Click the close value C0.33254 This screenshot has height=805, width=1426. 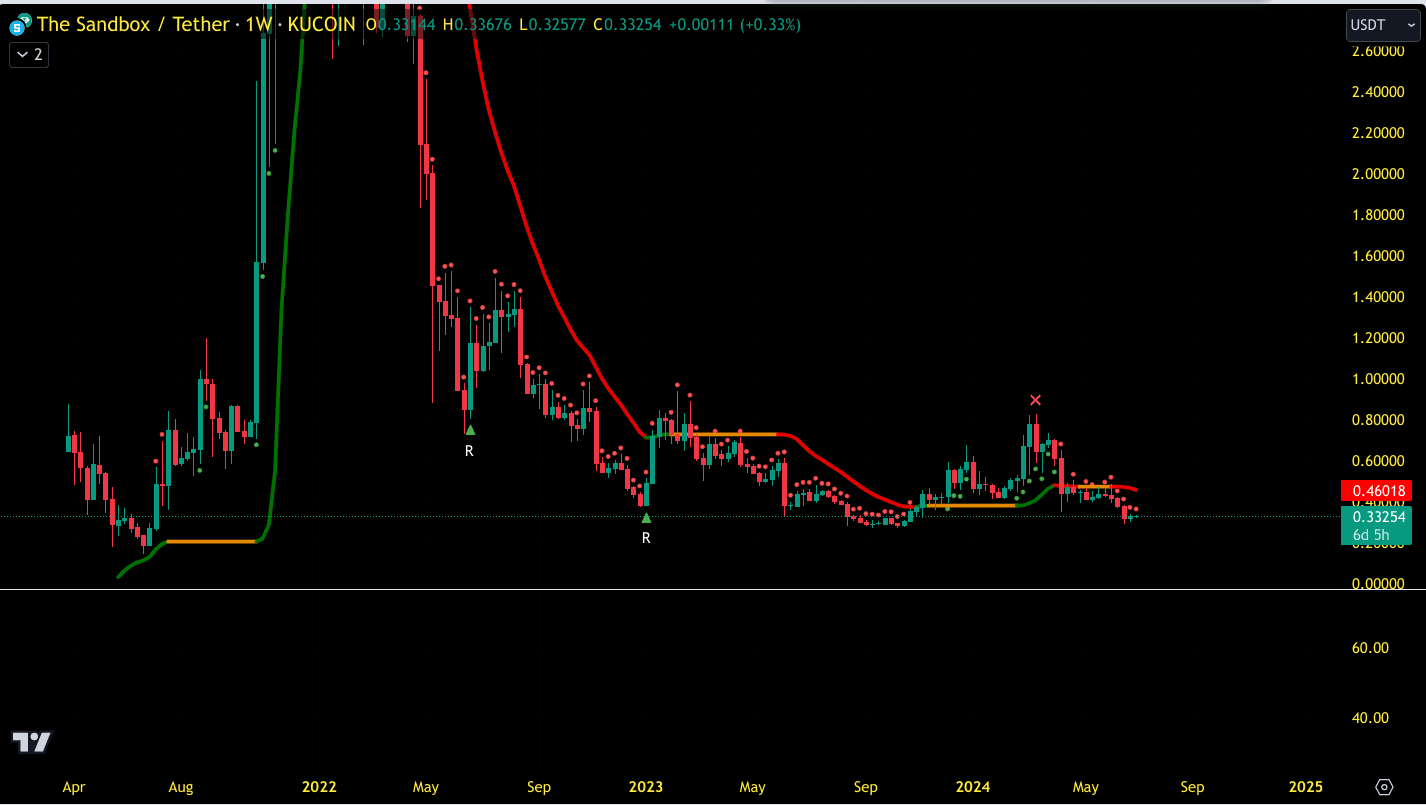(x=627, y=25)
